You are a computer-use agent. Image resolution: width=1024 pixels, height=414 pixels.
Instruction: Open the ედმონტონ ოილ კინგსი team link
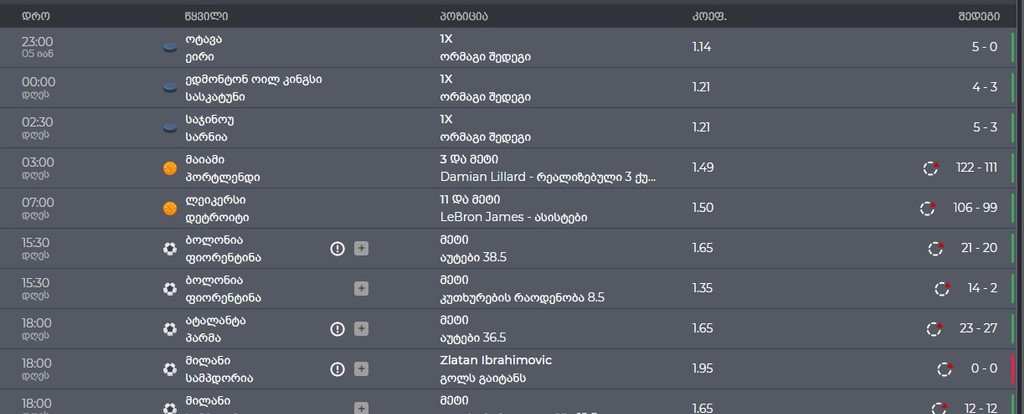[253, 79]
